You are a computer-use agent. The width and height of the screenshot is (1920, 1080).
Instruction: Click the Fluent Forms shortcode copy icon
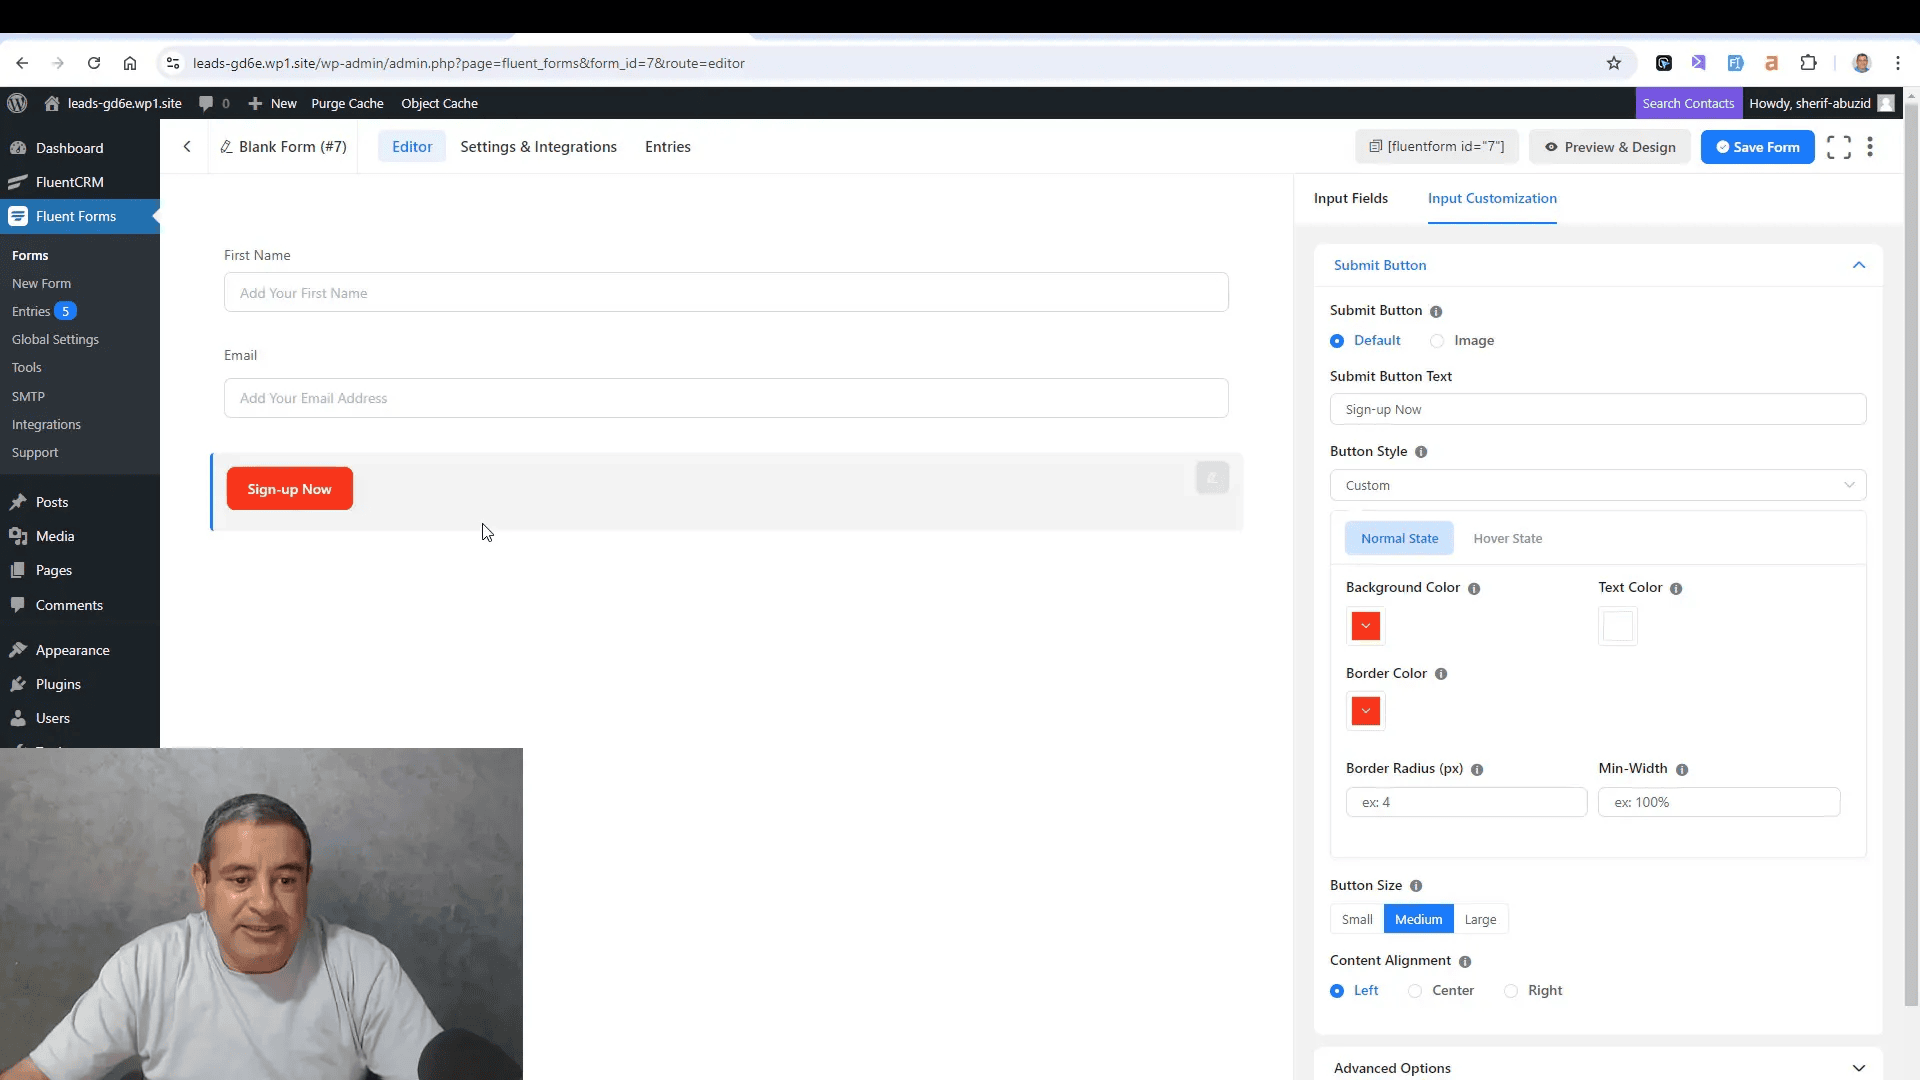point(1375,146)
